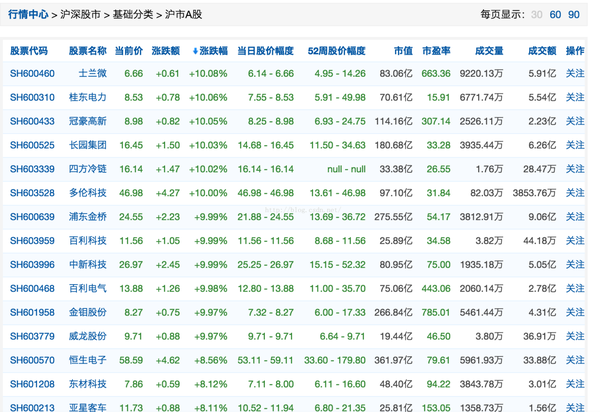Image resolution: width=600 pixels, height=412 pixels.
Task: Follow 威龙股份 via 关注 link
Action: coord(575,336)
